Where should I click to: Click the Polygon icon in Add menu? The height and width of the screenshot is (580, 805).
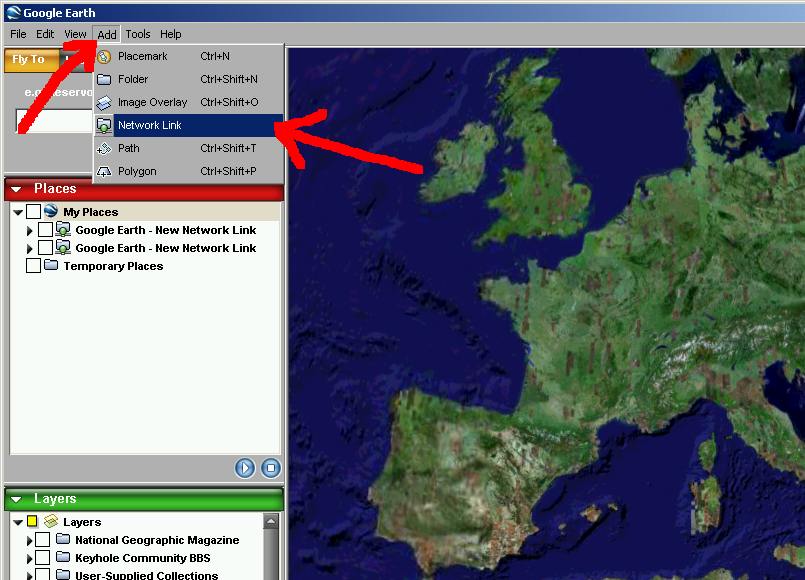pyautogui.click(x=104, y=171)
